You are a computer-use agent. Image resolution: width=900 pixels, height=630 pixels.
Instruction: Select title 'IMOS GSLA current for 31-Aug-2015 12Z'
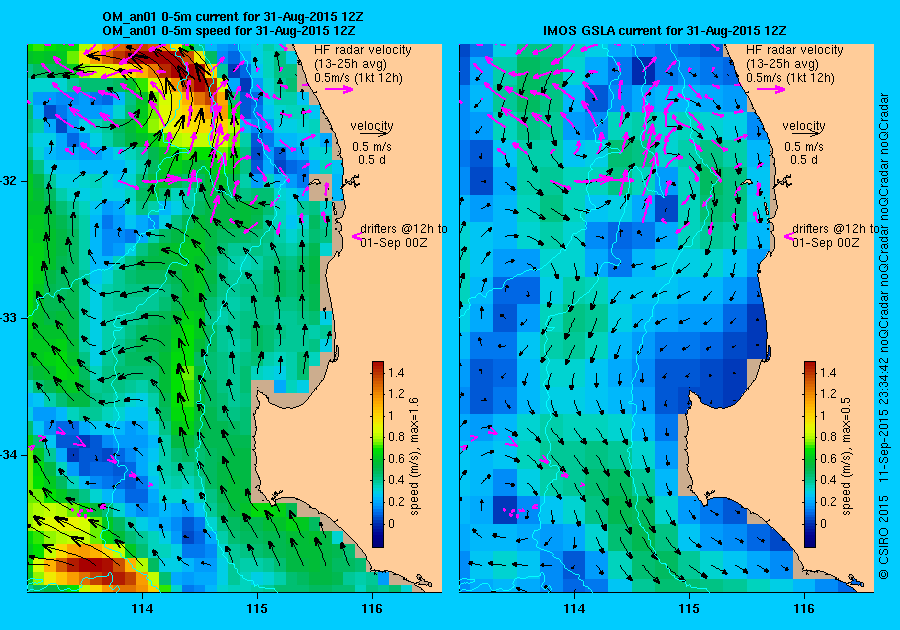click(x=665, y=30)
